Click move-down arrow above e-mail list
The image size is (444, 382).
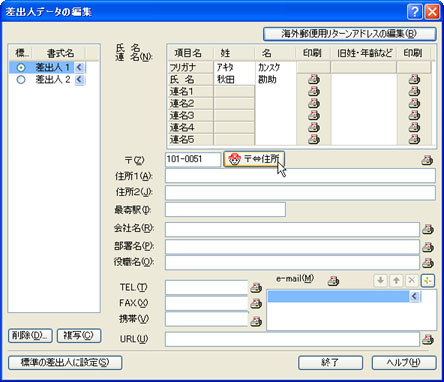pyautogui.click(x=380, y=280)
